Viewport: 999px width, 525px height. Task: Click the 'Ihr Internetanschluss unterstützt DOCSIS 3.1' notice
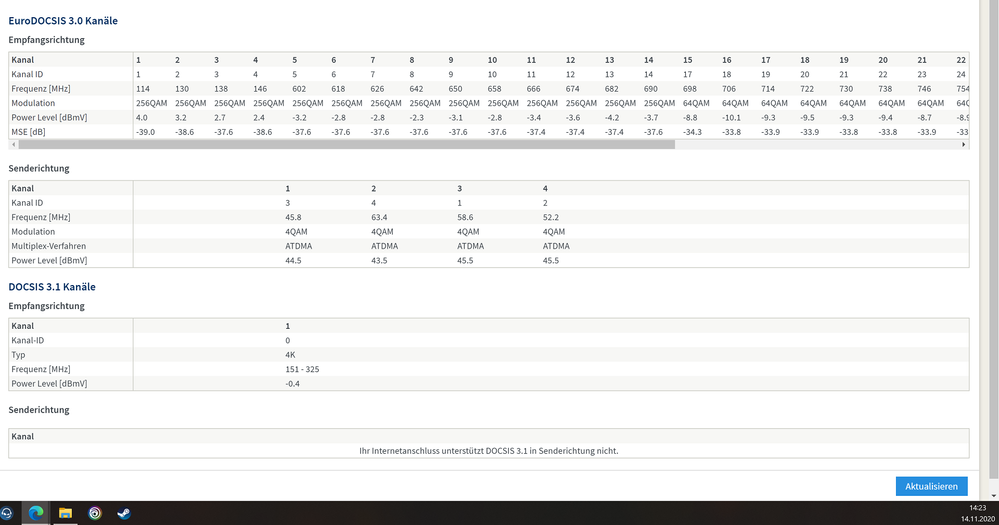(x=489, y=450)
